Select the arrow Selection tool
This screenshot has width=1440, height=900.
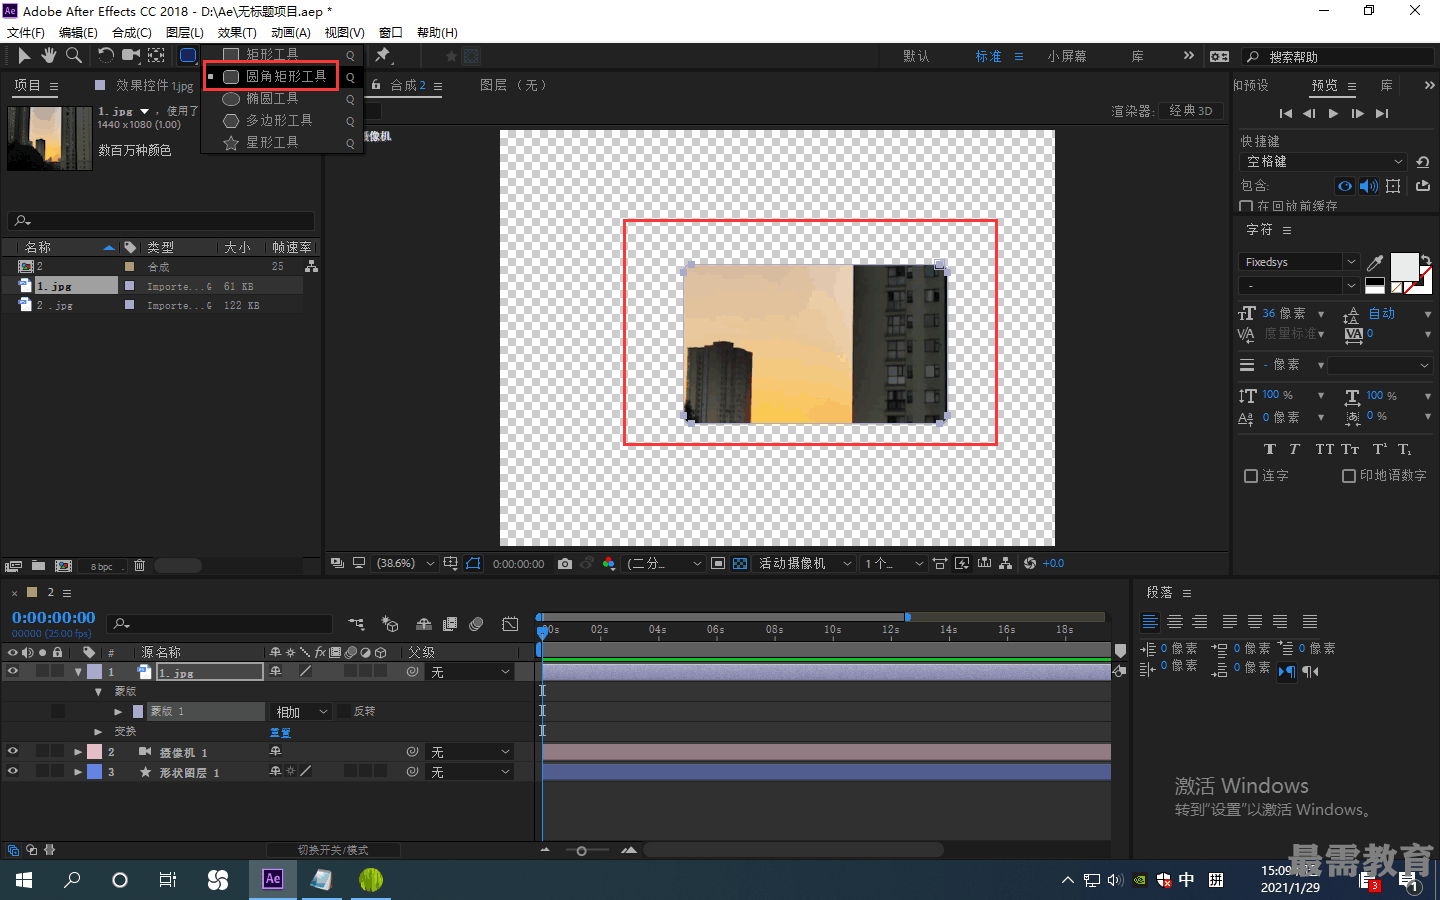point(24,56)
